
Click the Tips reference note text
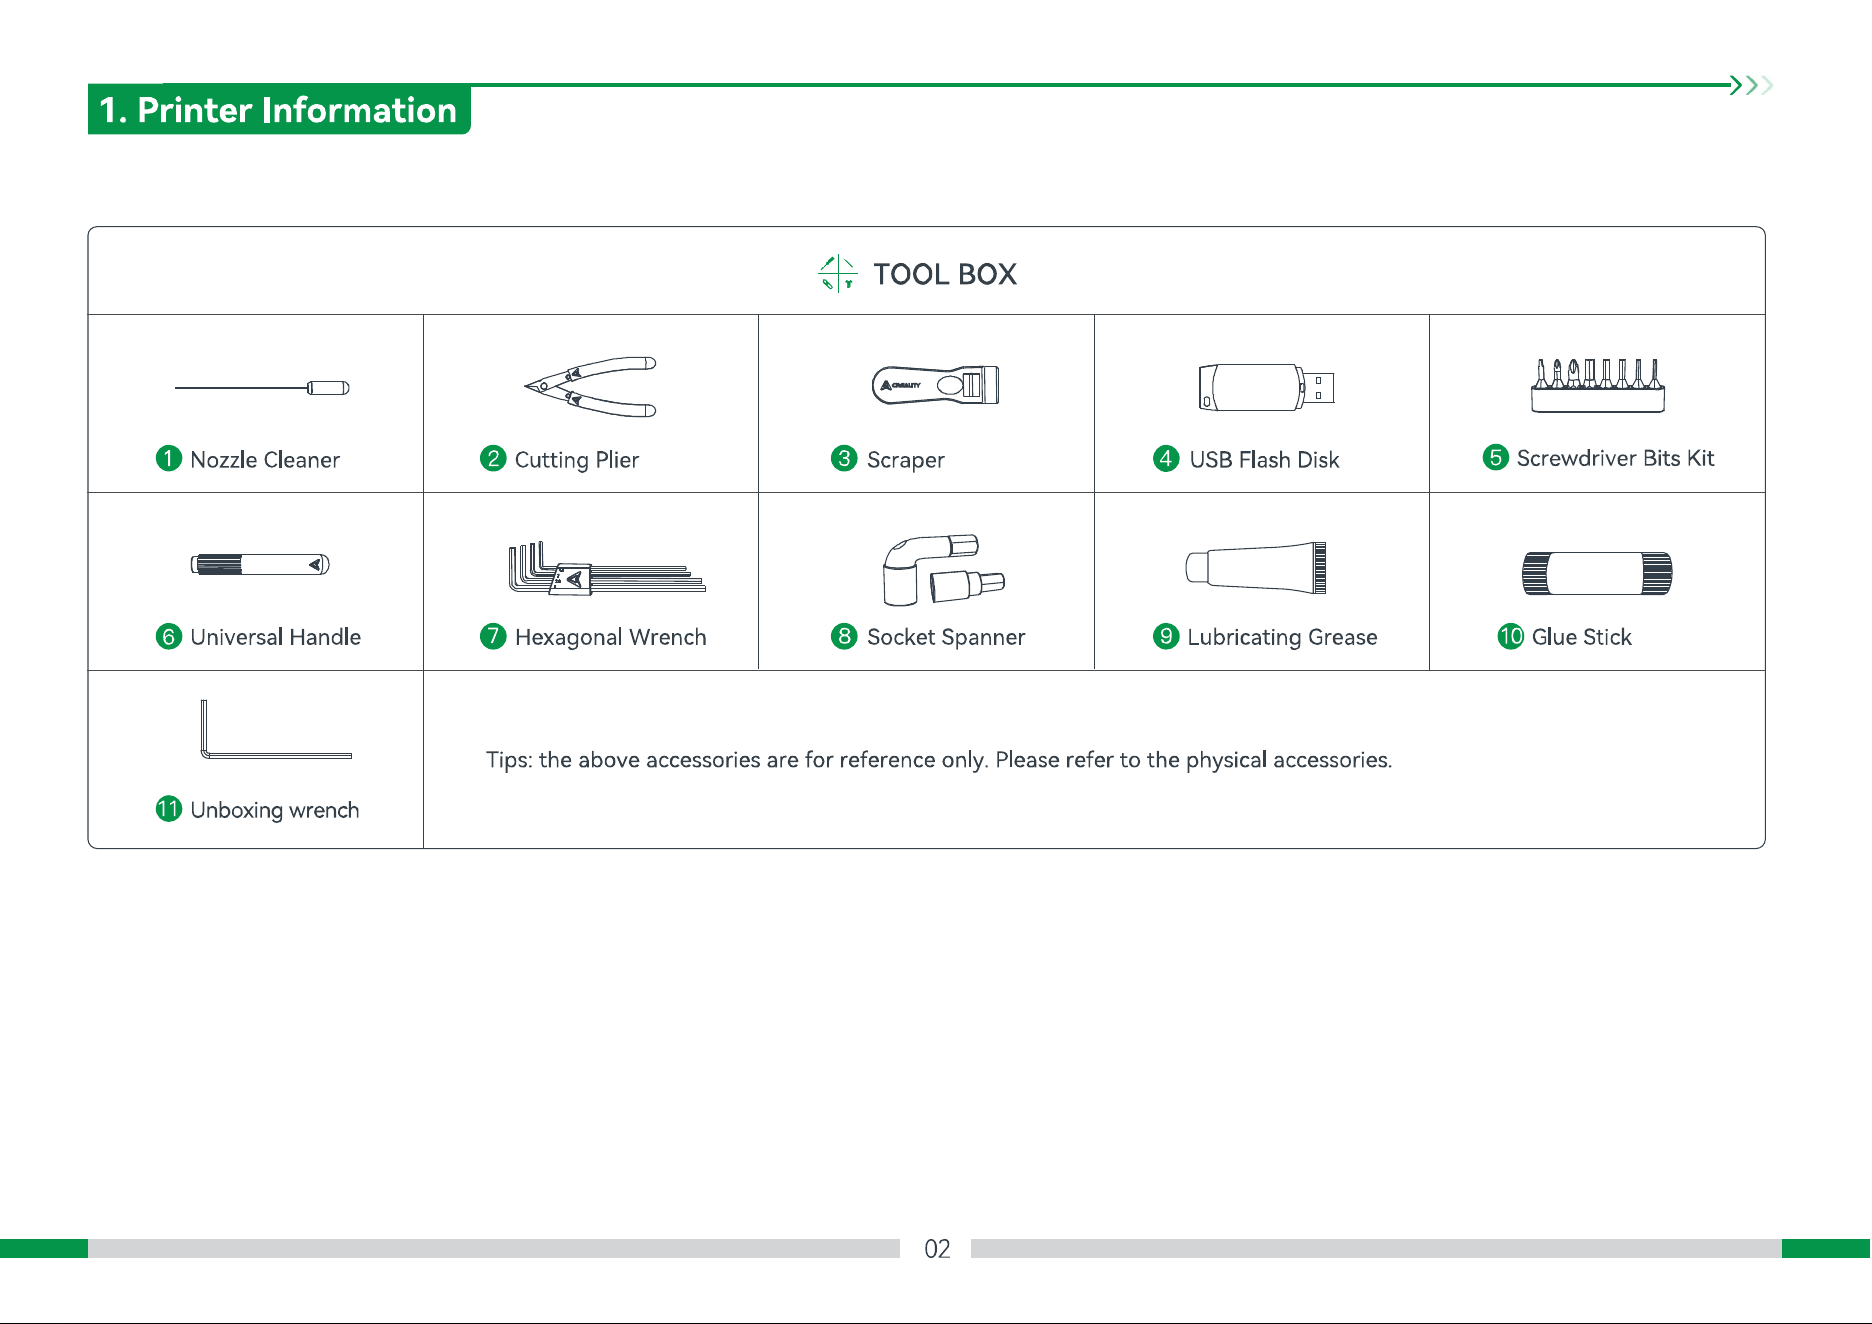939,760
